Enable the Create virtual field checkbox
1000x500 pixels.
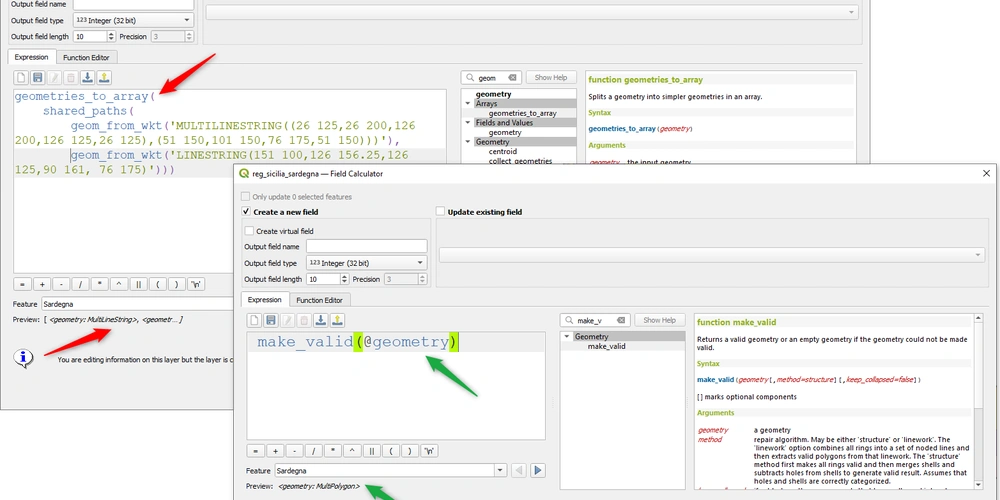[x=250, y=231]
